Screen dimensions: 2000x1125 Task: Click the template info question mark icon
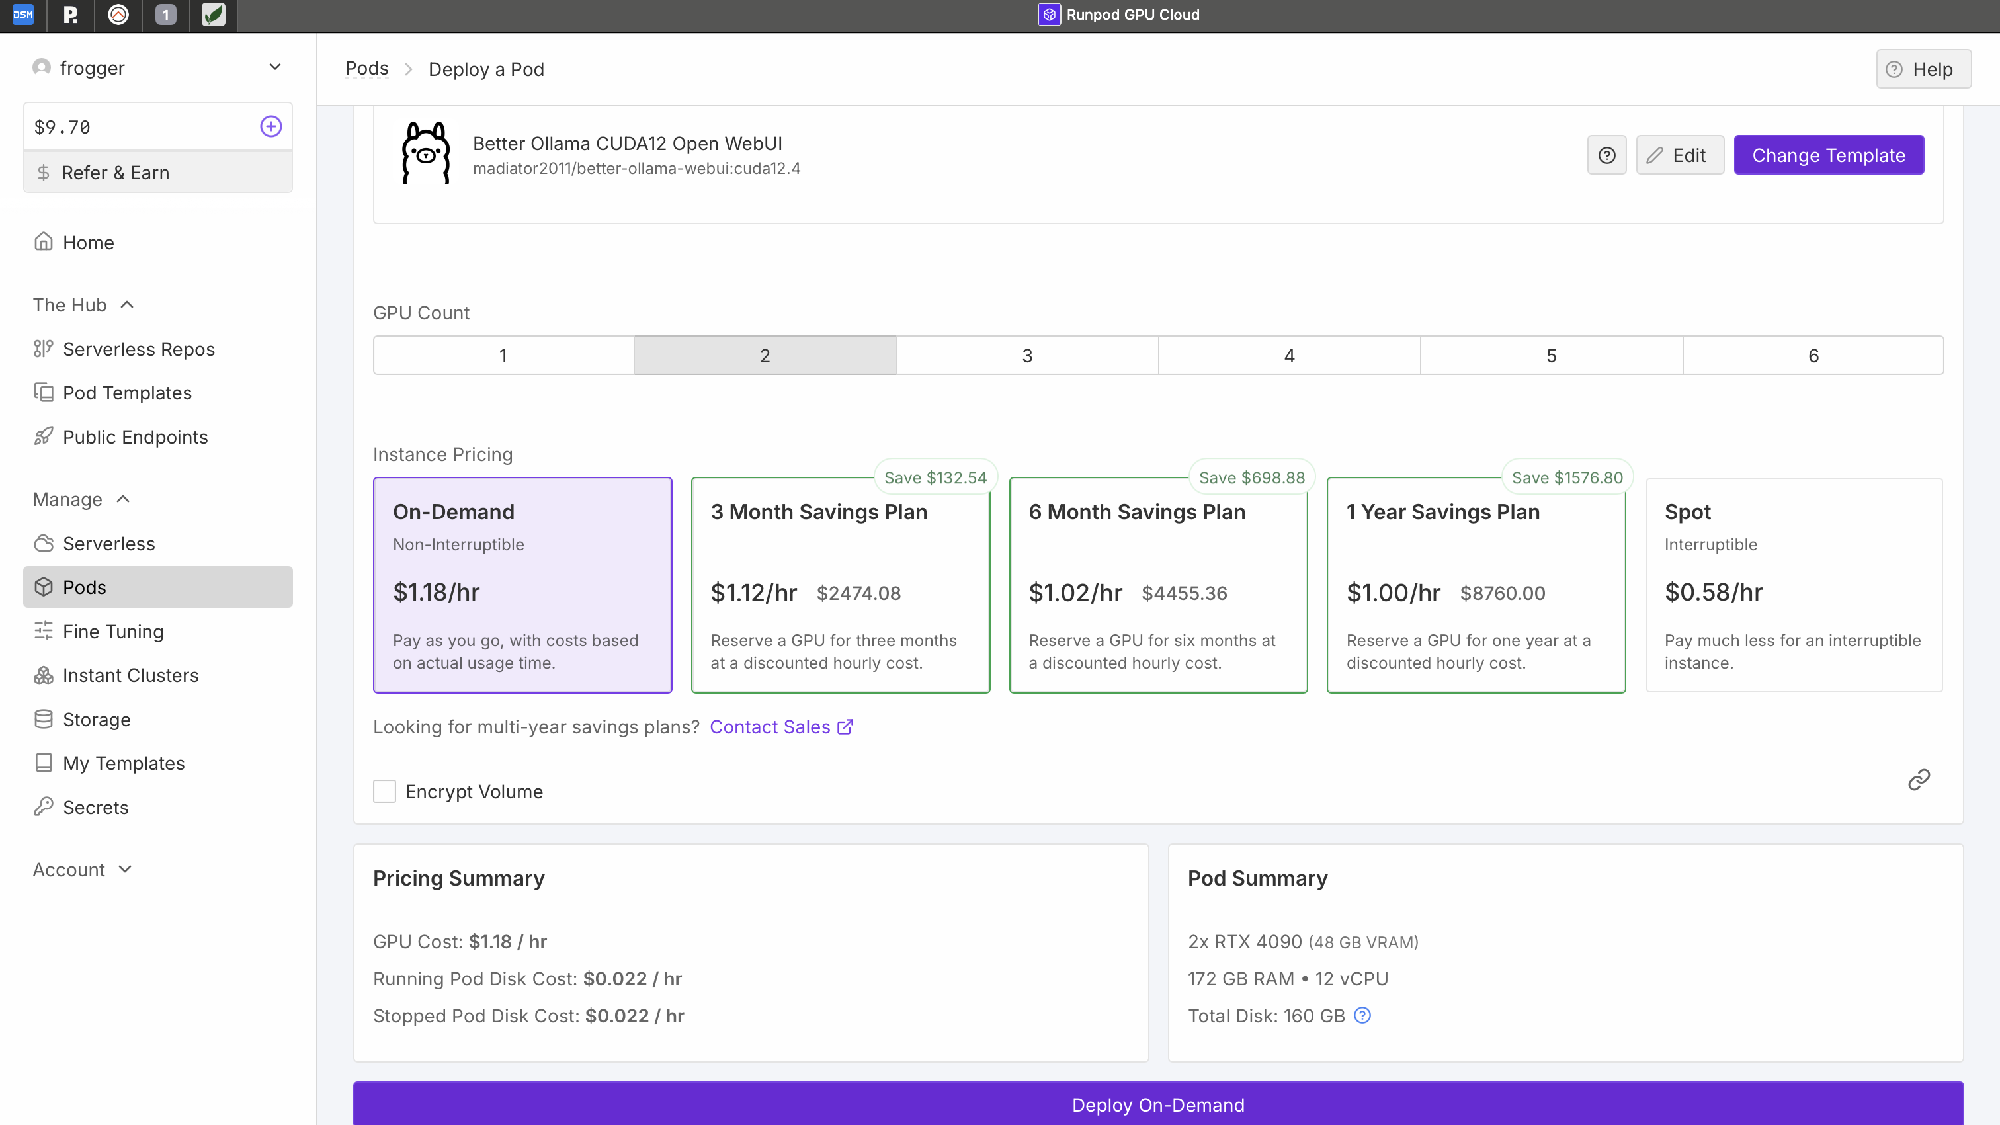coord(1607,155)
